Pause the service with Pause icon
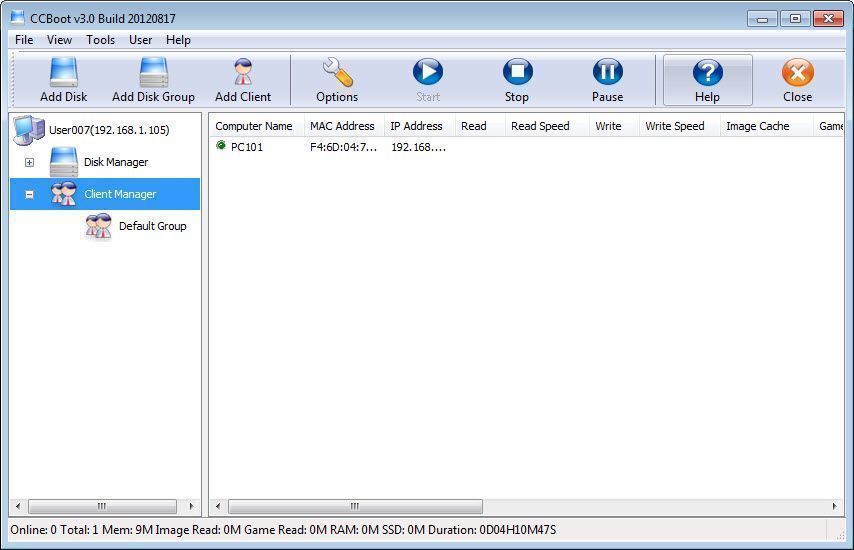Screen dimensions: 854x550 pyautogui.click(x=607, y=72)
